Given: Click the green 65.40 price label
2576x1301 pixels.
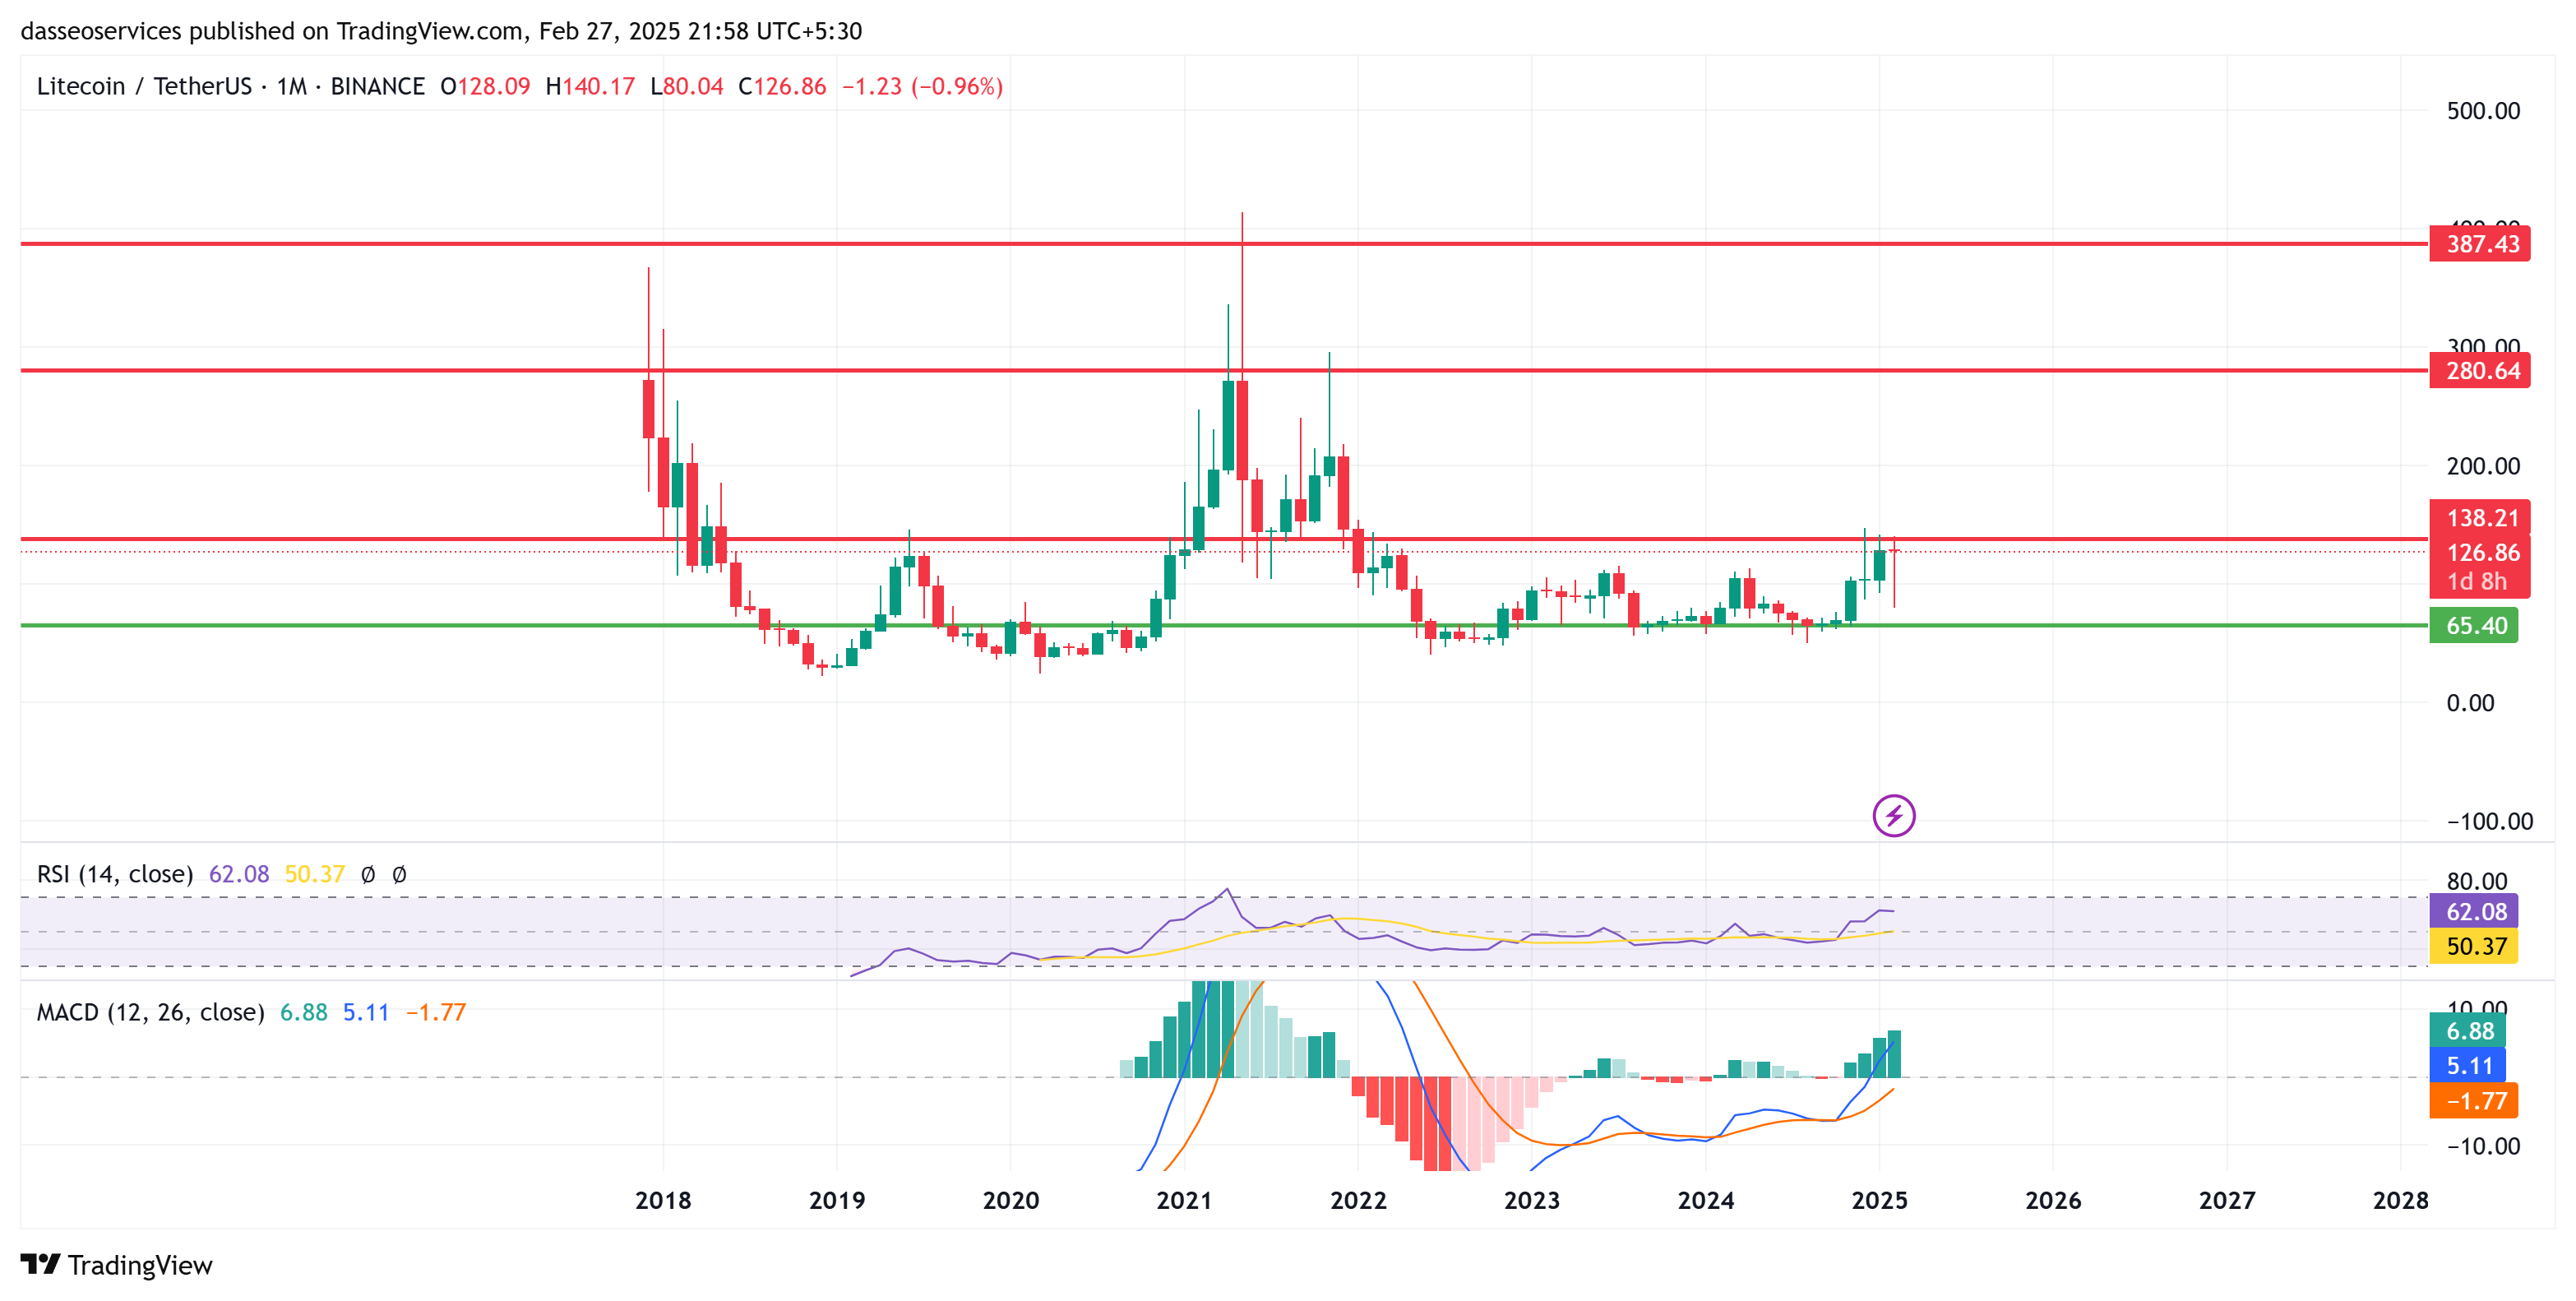Looking at the screenshot, I should (2473, 626).
